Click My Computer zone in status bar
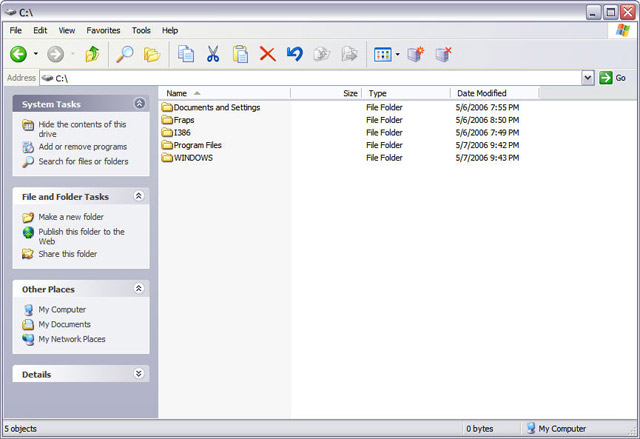 pos(556,428)
